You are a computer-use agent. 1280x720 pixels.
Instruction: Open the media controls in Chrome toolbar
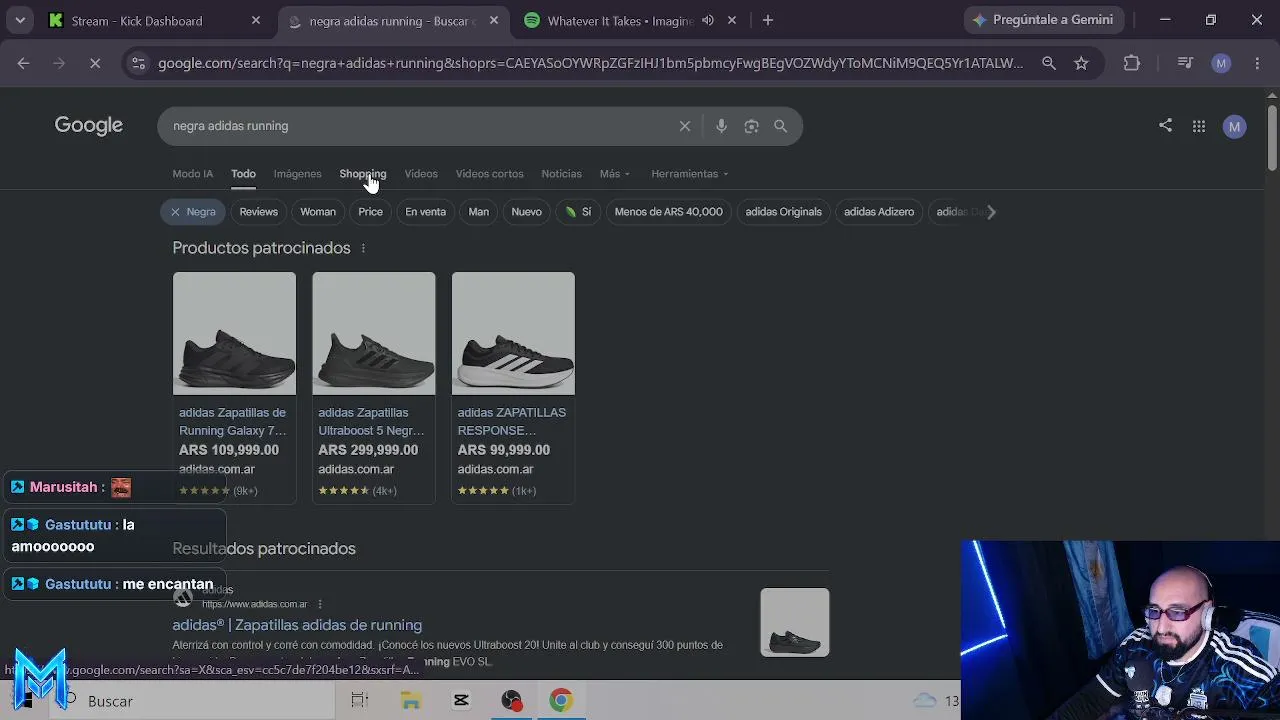click(1186, 63)
